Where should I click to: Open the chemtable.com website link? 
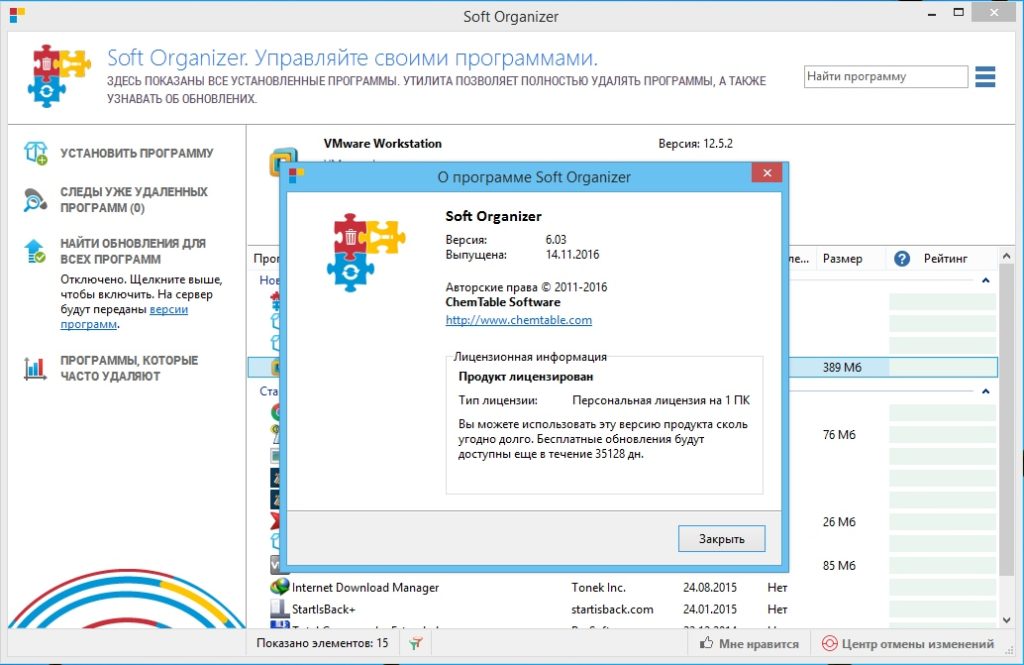[519, 320]
